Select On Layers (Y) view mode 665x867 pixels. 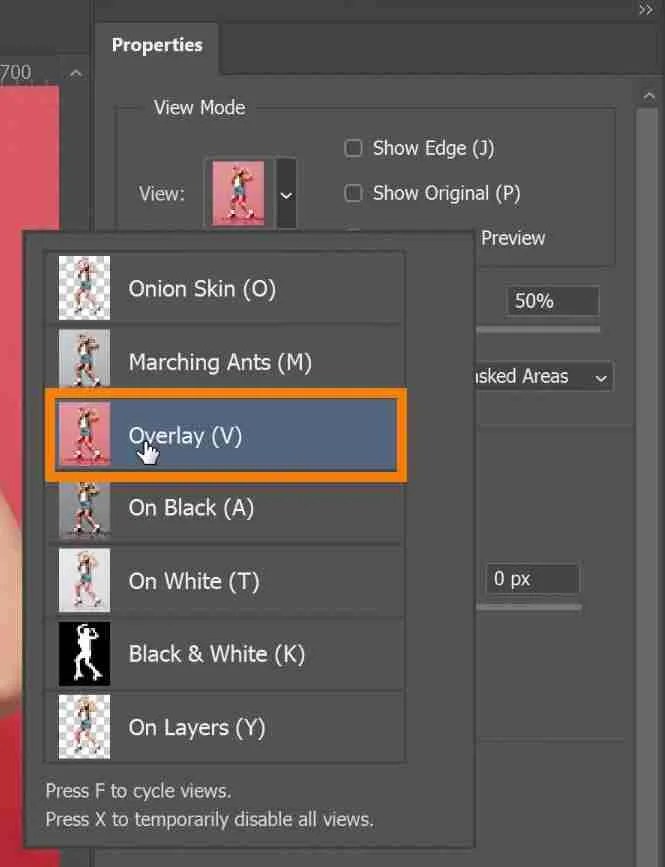[224, 727]
